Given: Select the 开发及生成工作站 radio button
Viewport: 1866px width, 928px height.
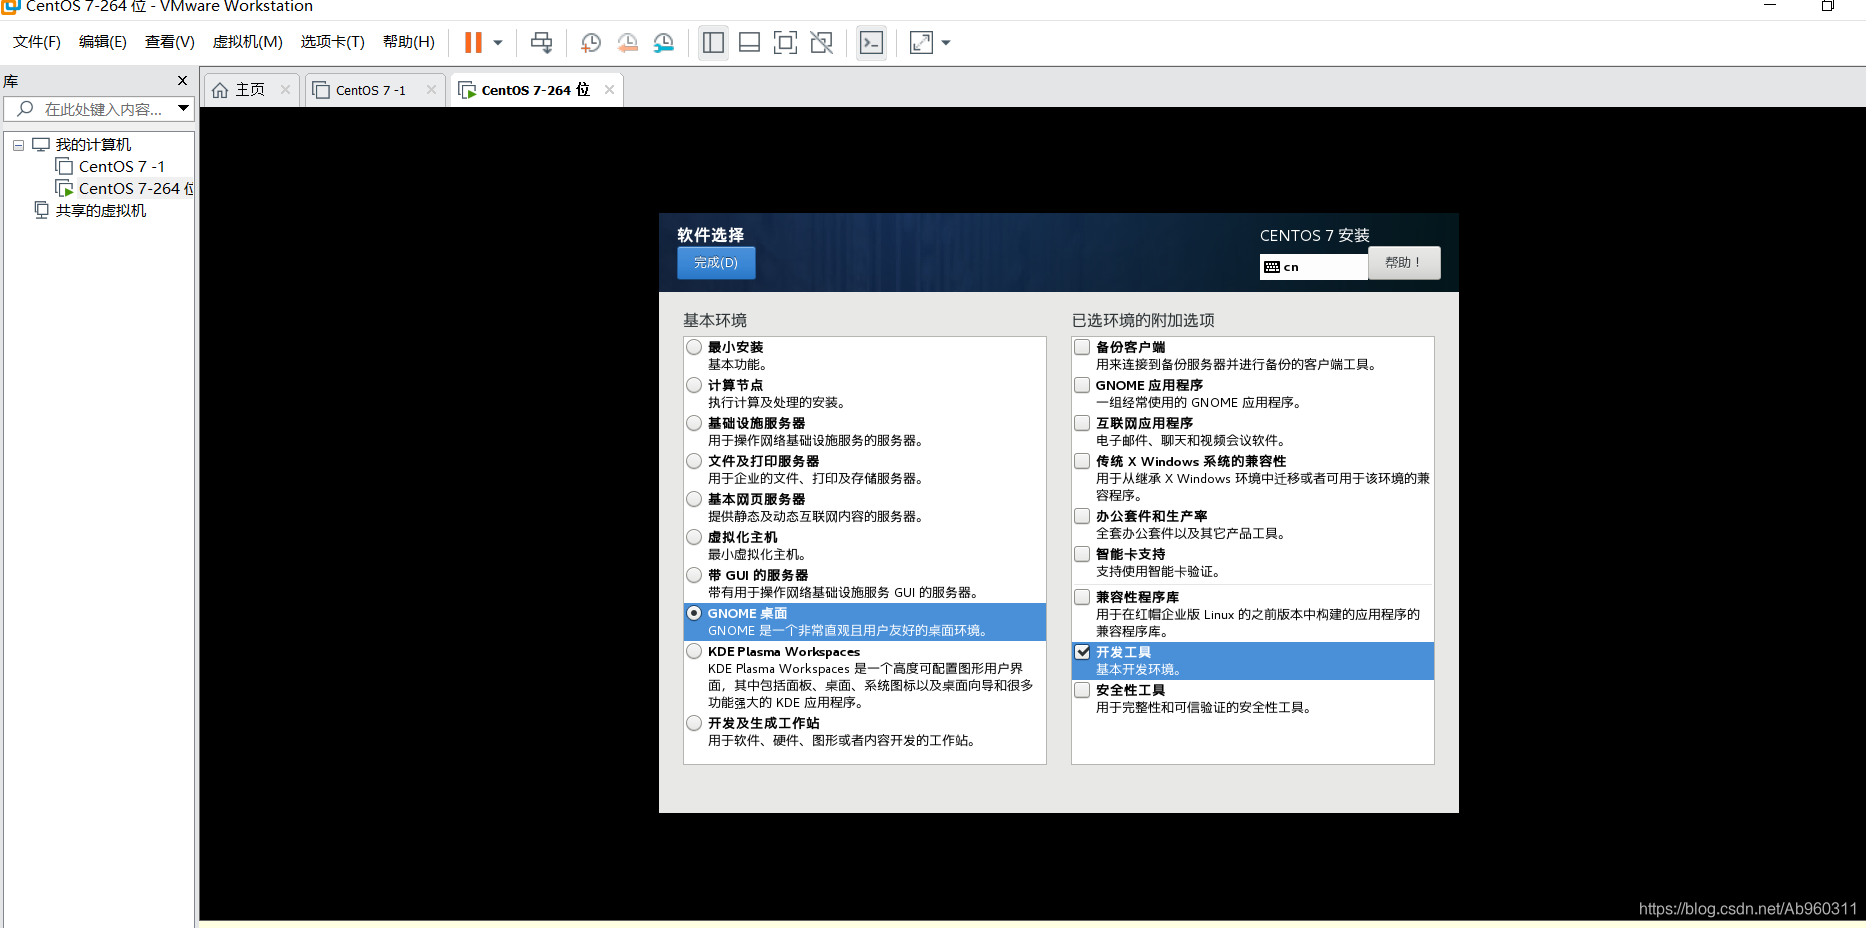Looking at the screenshot, I should pos(694,723).
